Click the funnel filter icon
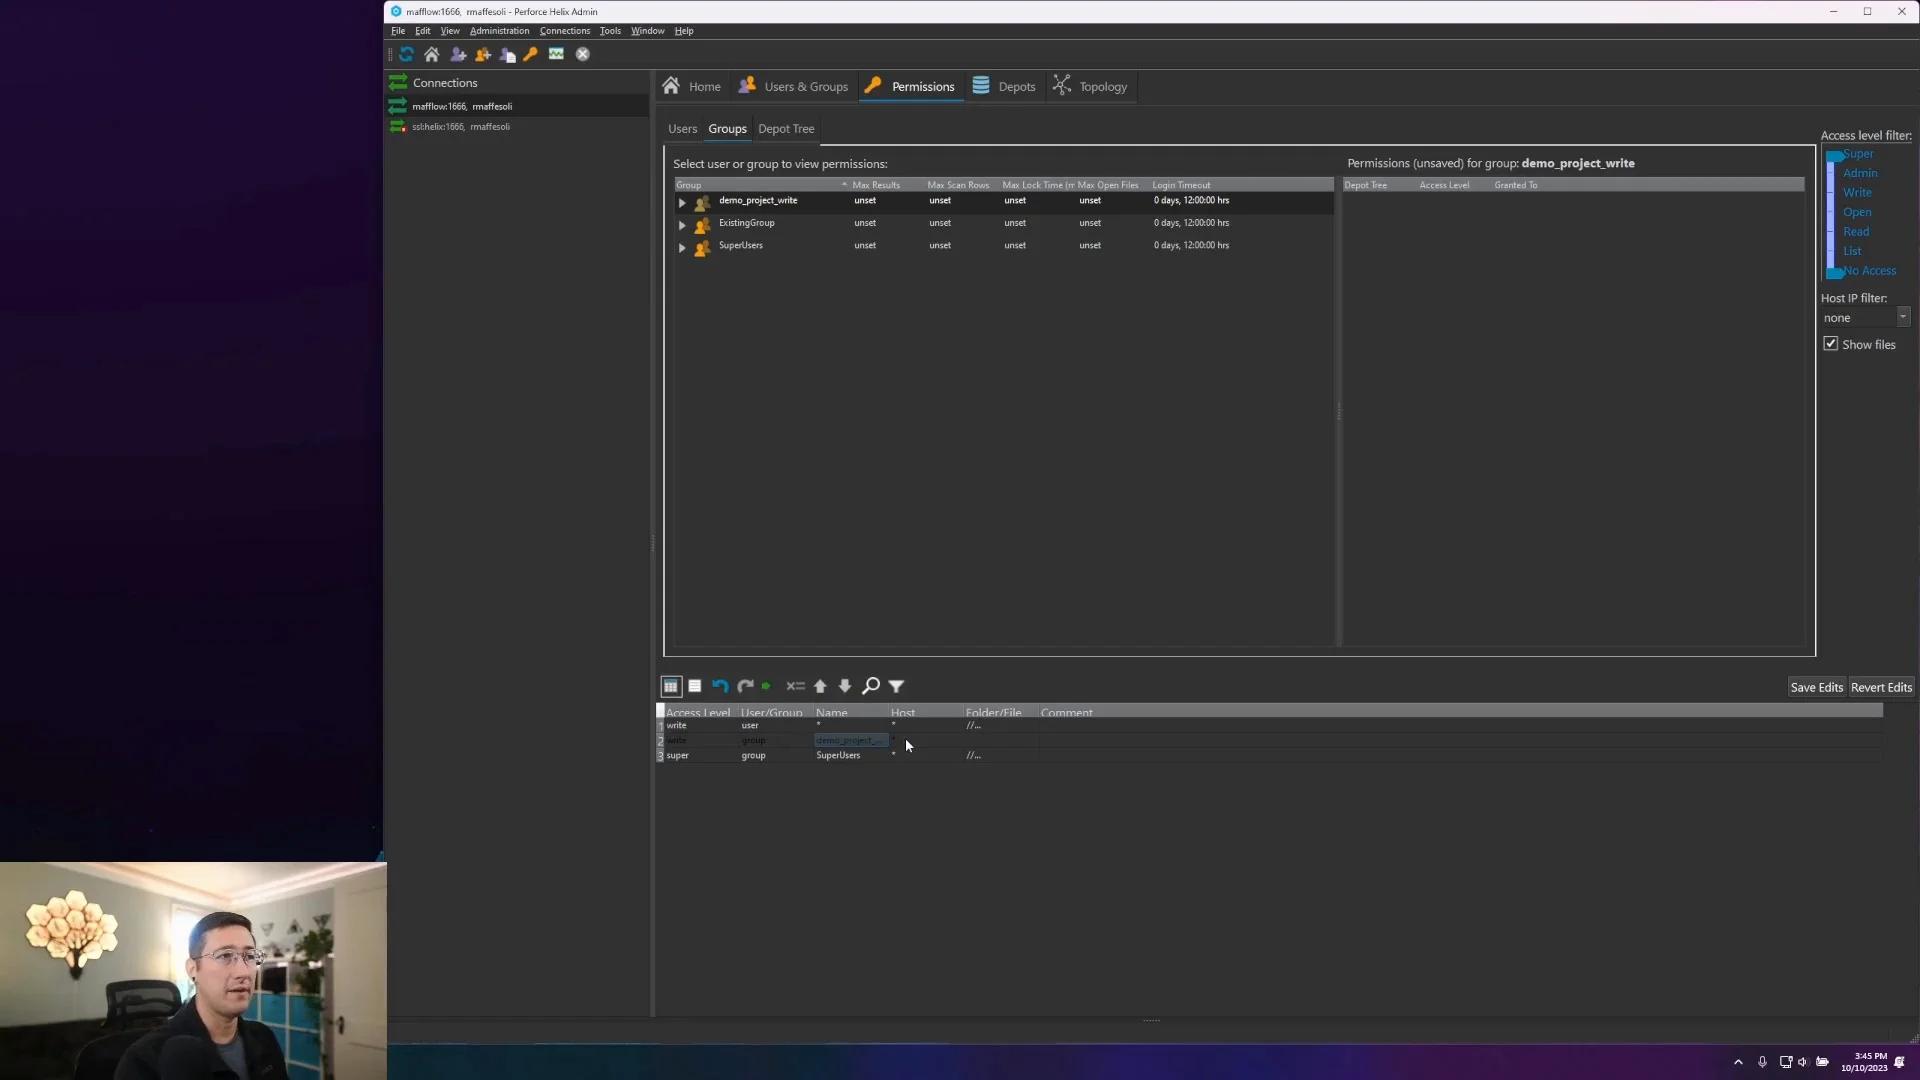The width and height of the screenshot is (1920, 1080). pyautogui.click(x=897, y=686)
